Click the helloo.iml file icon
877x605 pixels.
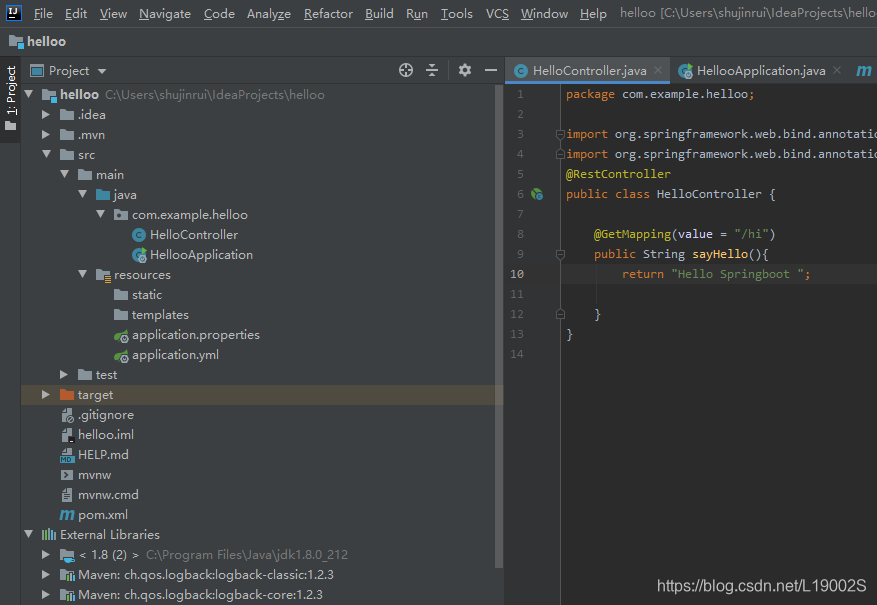pyautogui.click(x=67, y=435)
